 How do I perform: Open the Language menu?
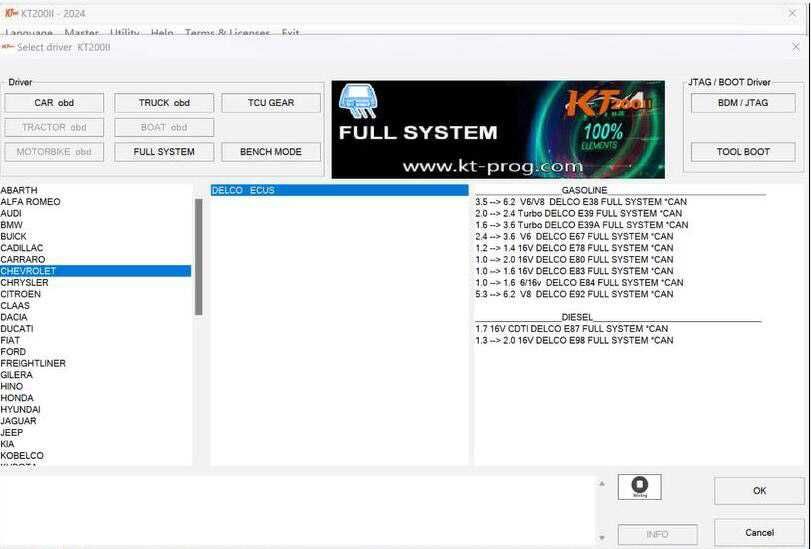coord(28,32)
